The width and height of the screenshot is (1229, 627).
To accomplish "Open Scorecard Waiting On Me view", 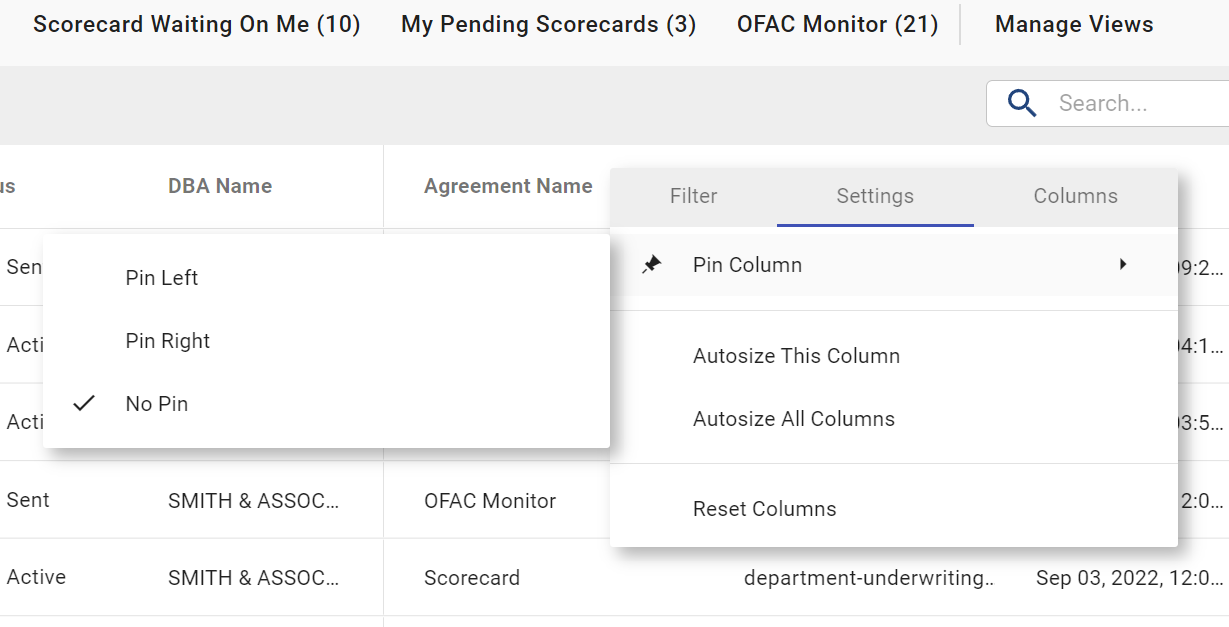I will tap(196, 24).
